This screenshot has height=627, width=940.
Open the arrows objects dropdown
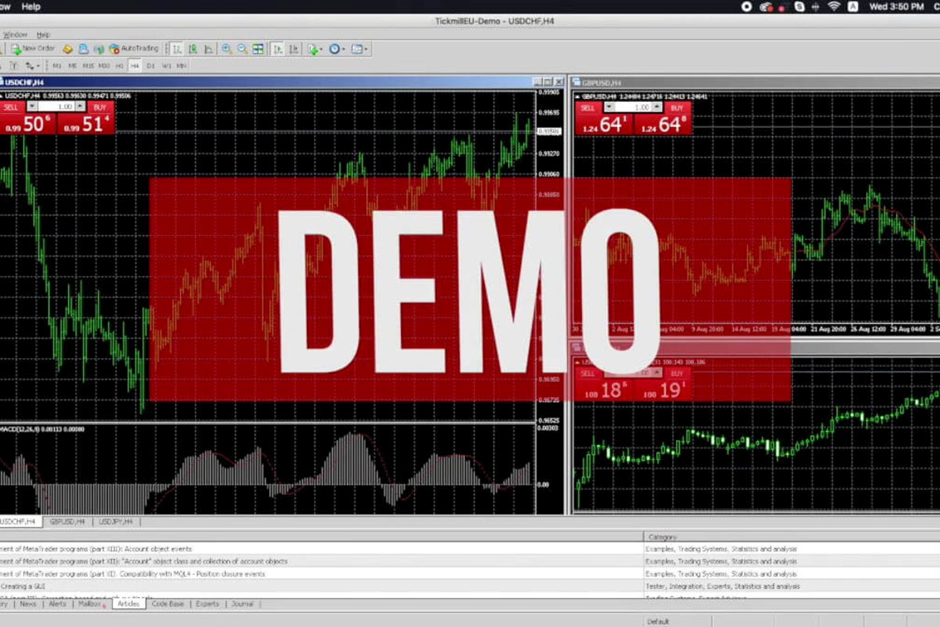click(32, 66)
